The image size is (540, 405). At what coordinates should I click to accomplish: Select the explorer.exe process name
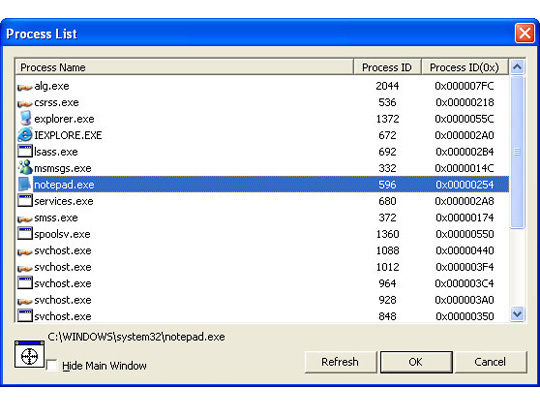64,119
